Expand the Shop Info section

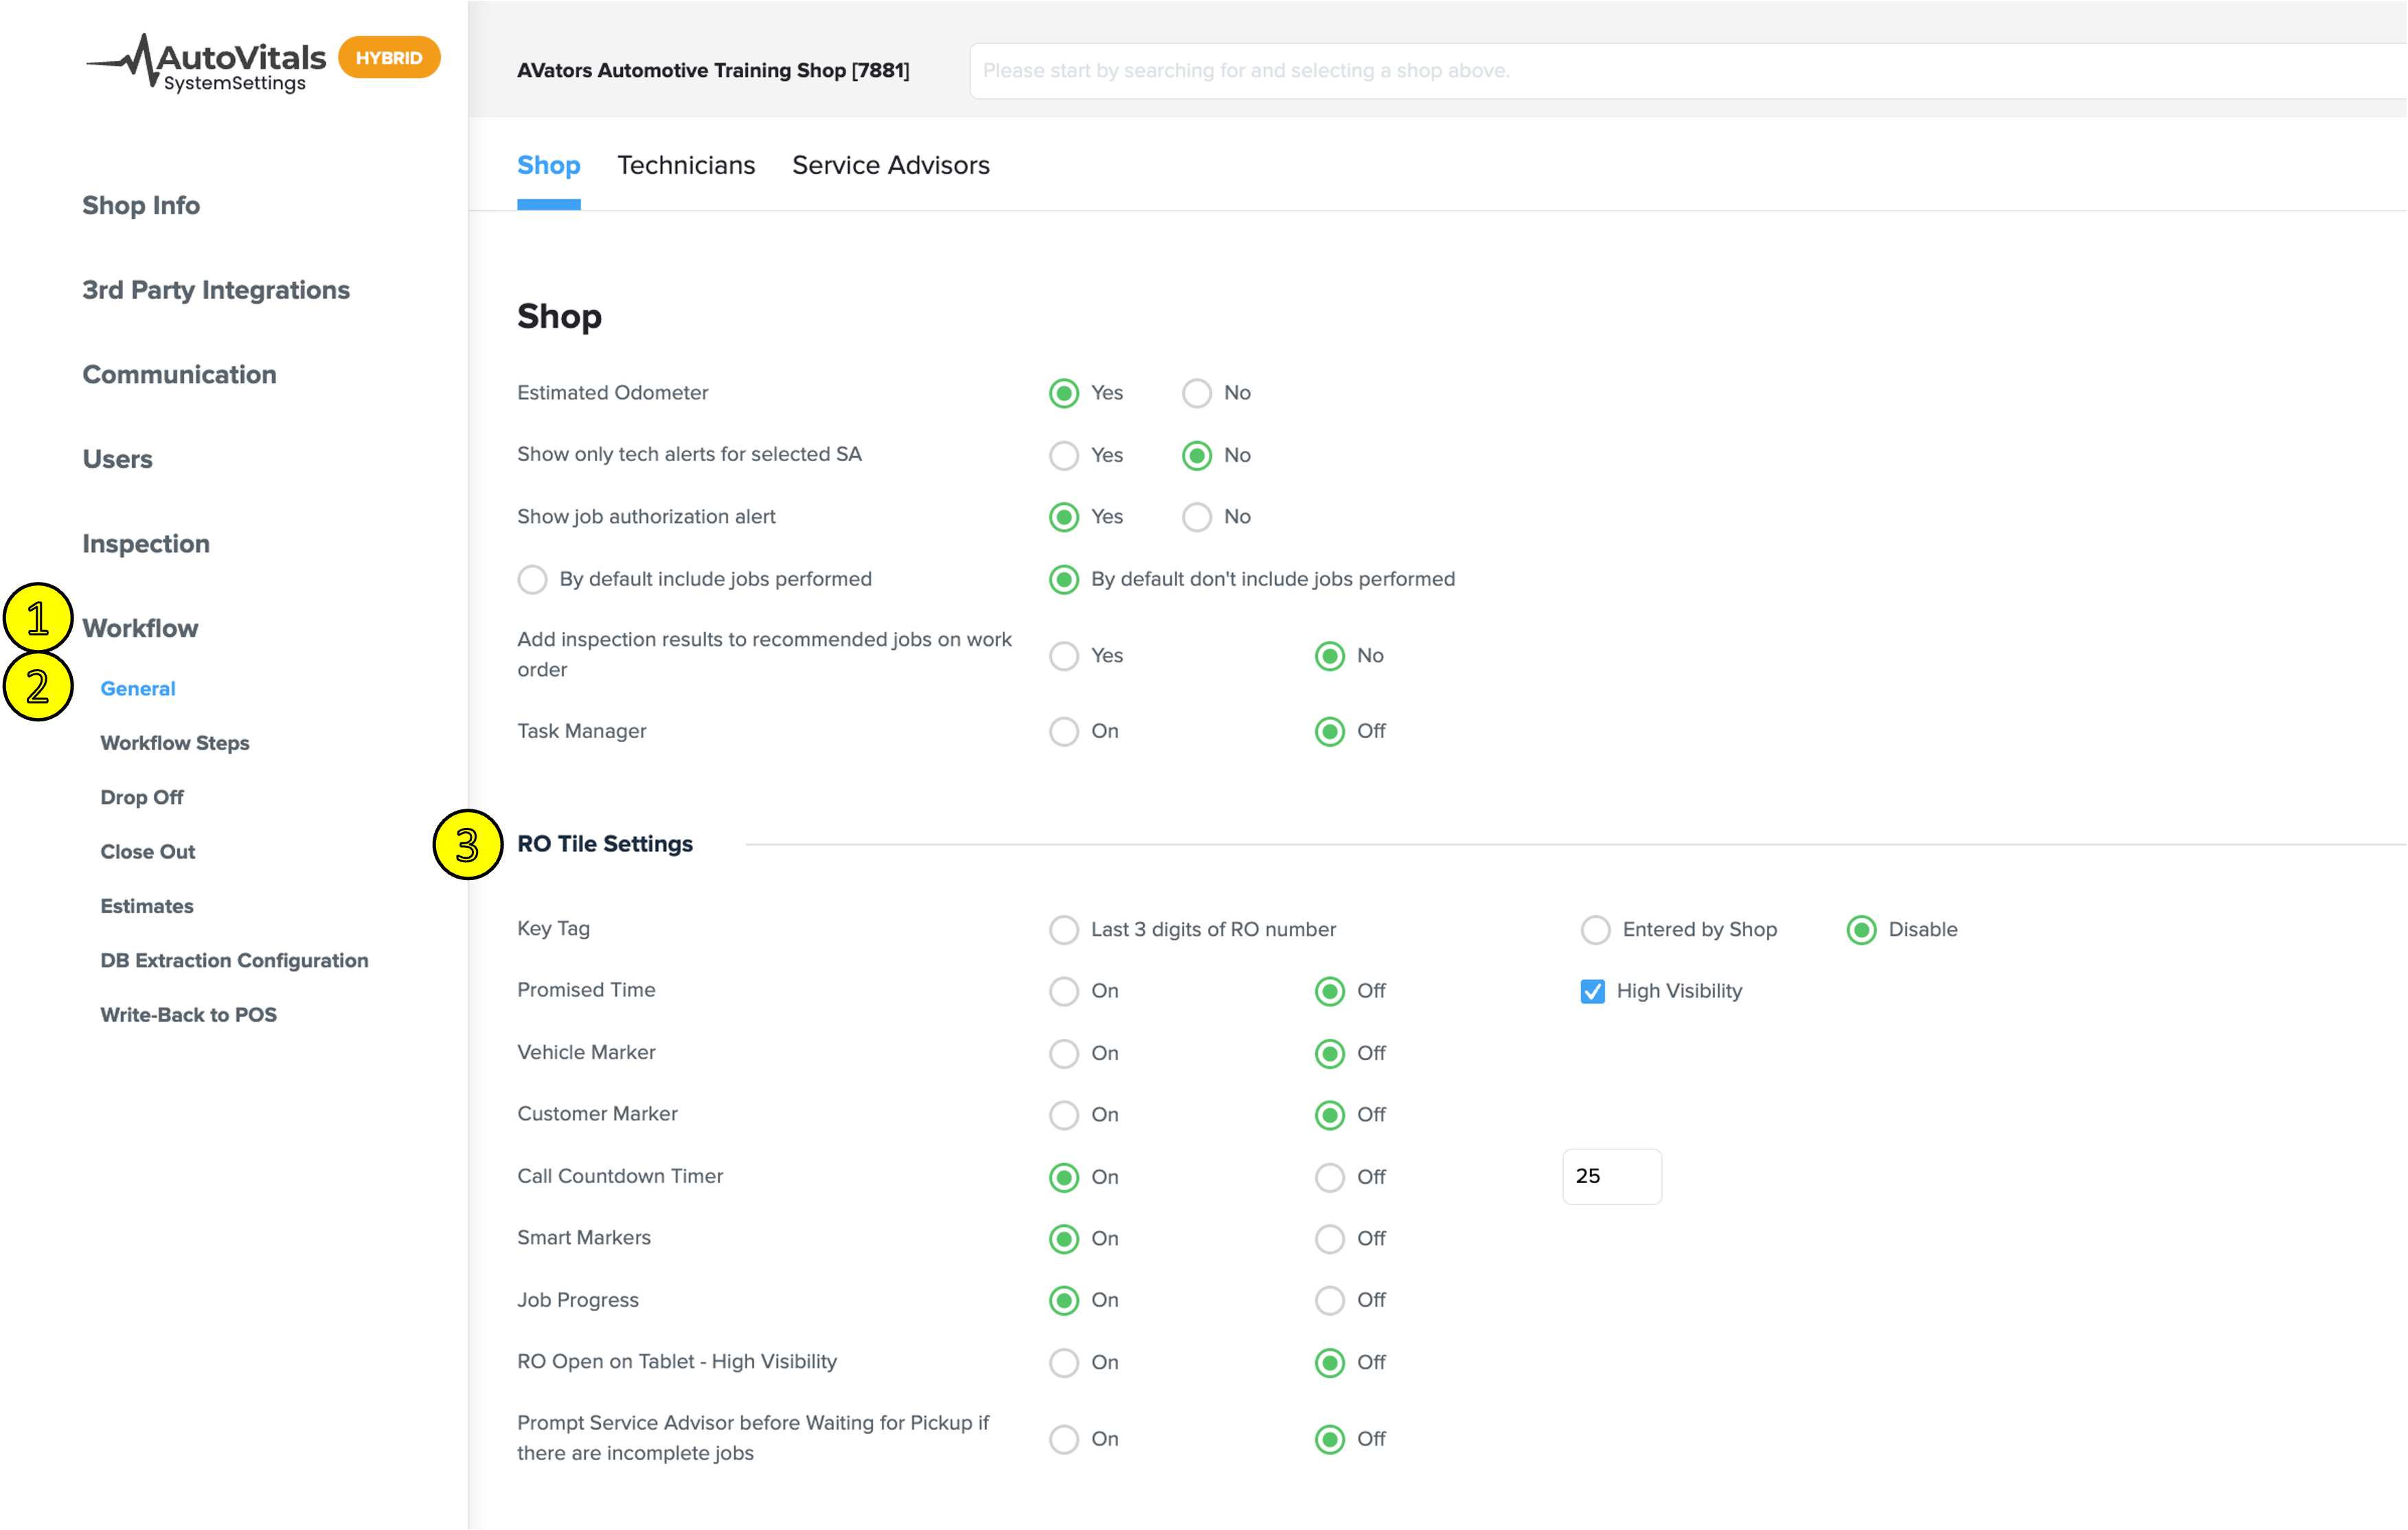click(x=141, y=205)
